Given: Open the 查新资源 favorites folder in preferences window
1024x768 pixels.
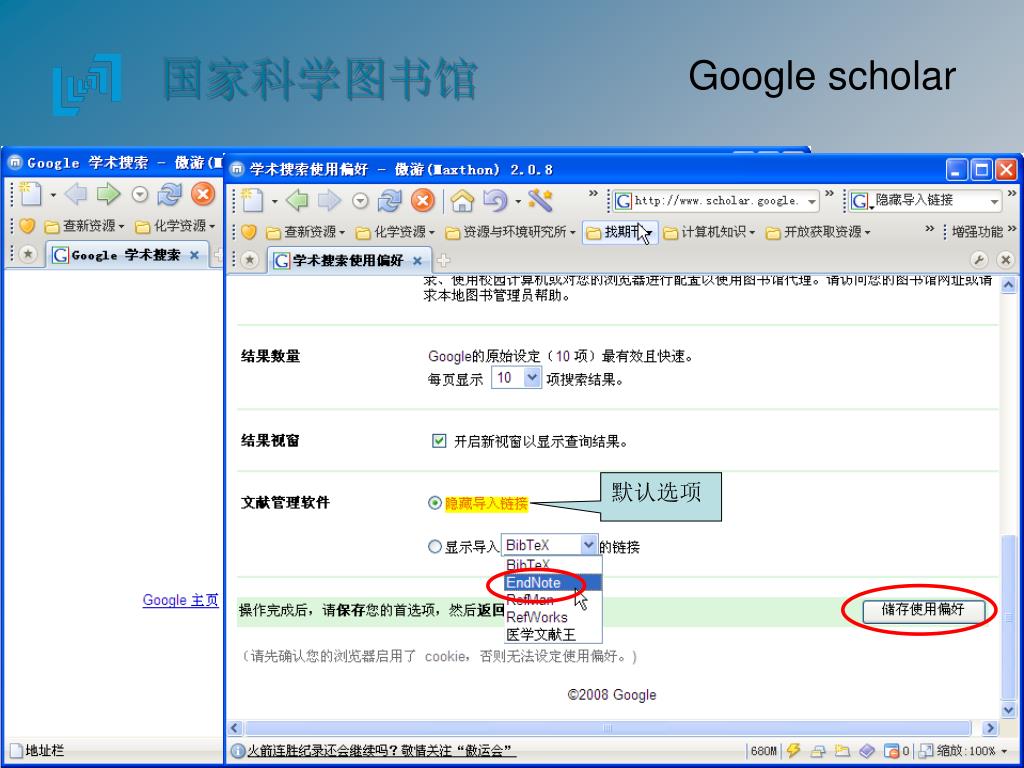Looking at the screenshot, I should (306, 232).
